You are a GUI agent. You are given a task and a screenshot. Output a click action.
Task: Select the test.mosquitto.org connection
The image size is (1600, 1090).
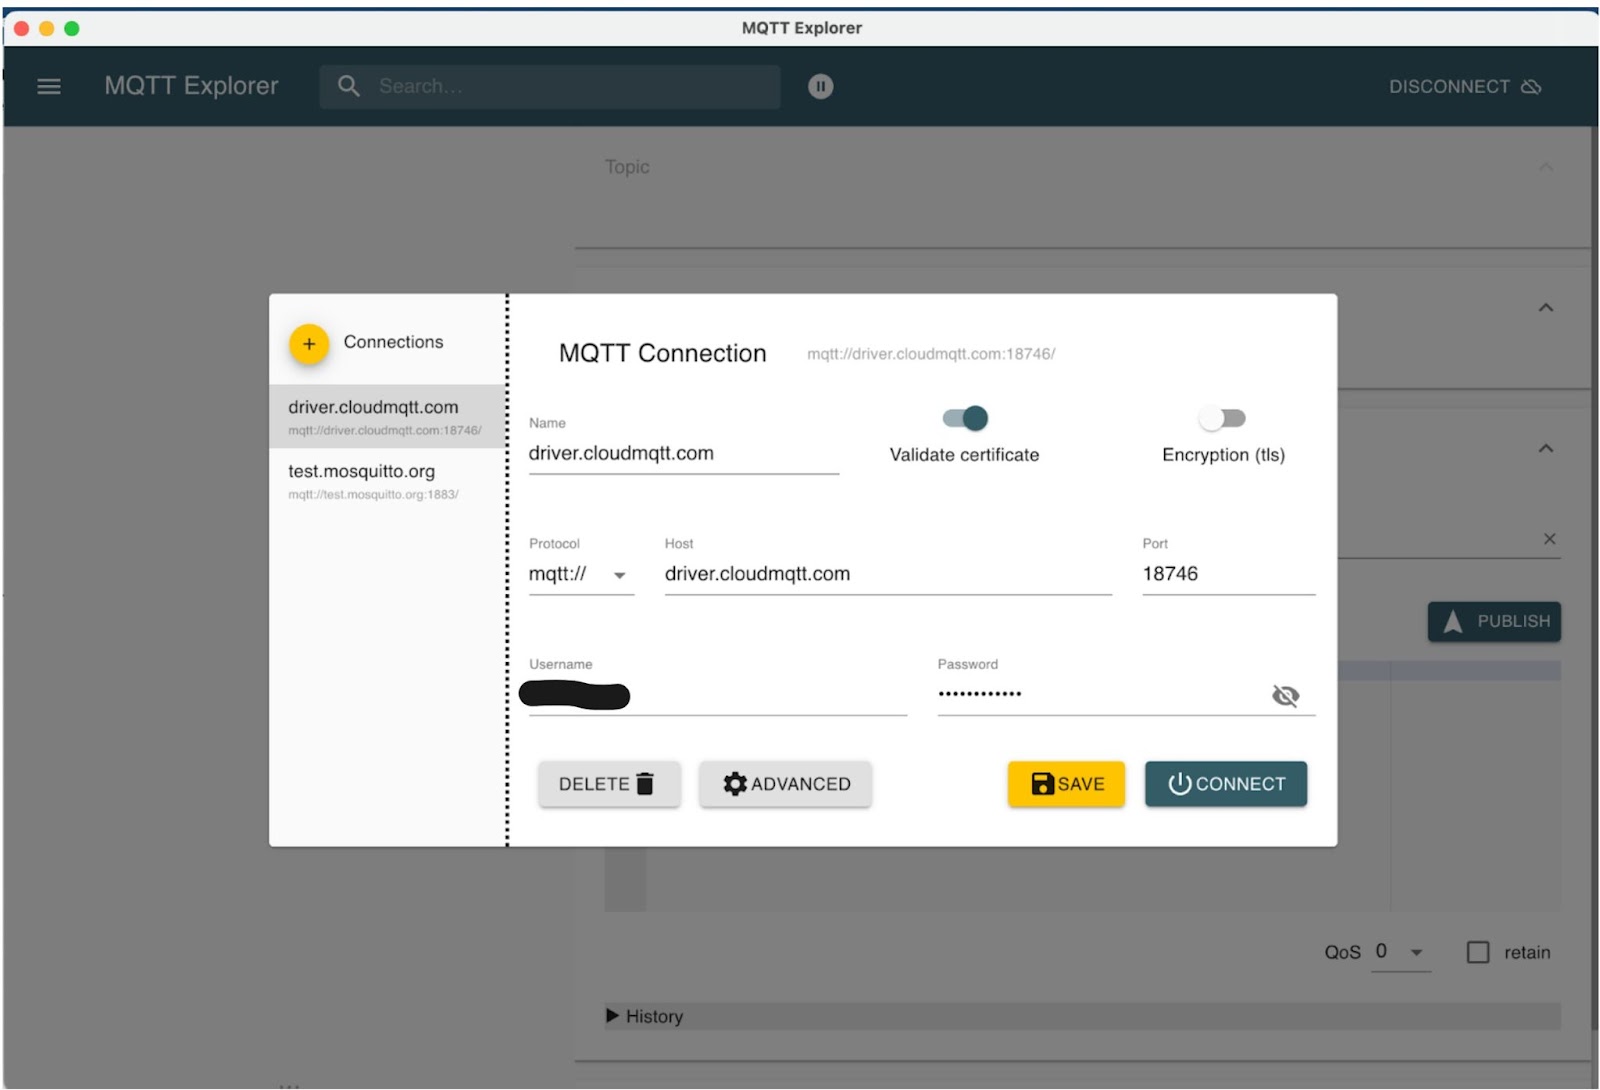pos(387,480)
